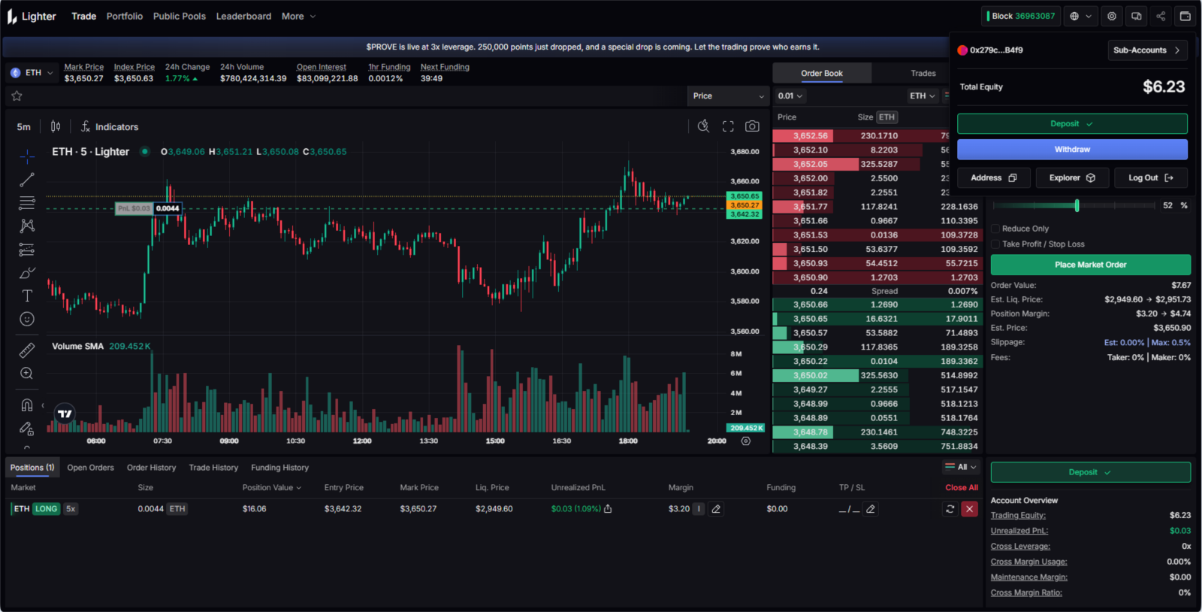Click Place Market Order button
This screenshot has height=612, width=1202.
click(x=1089, y=265)
